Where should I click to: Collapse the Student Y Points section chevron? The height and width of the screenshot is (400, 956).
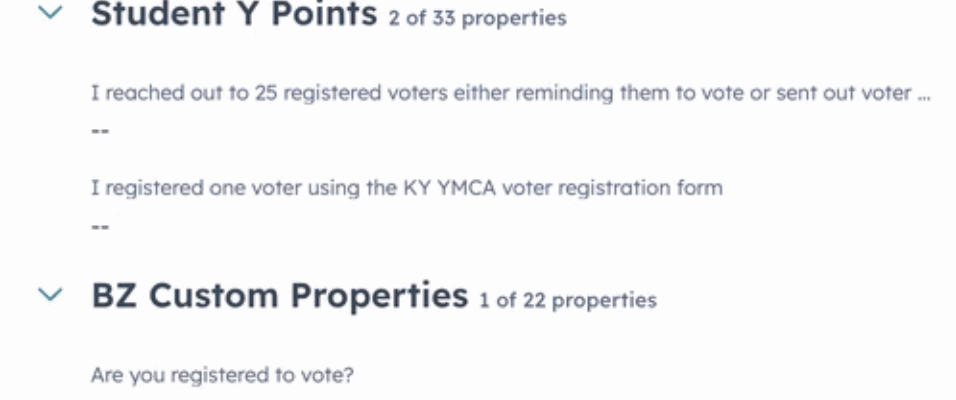coord(50,12)
